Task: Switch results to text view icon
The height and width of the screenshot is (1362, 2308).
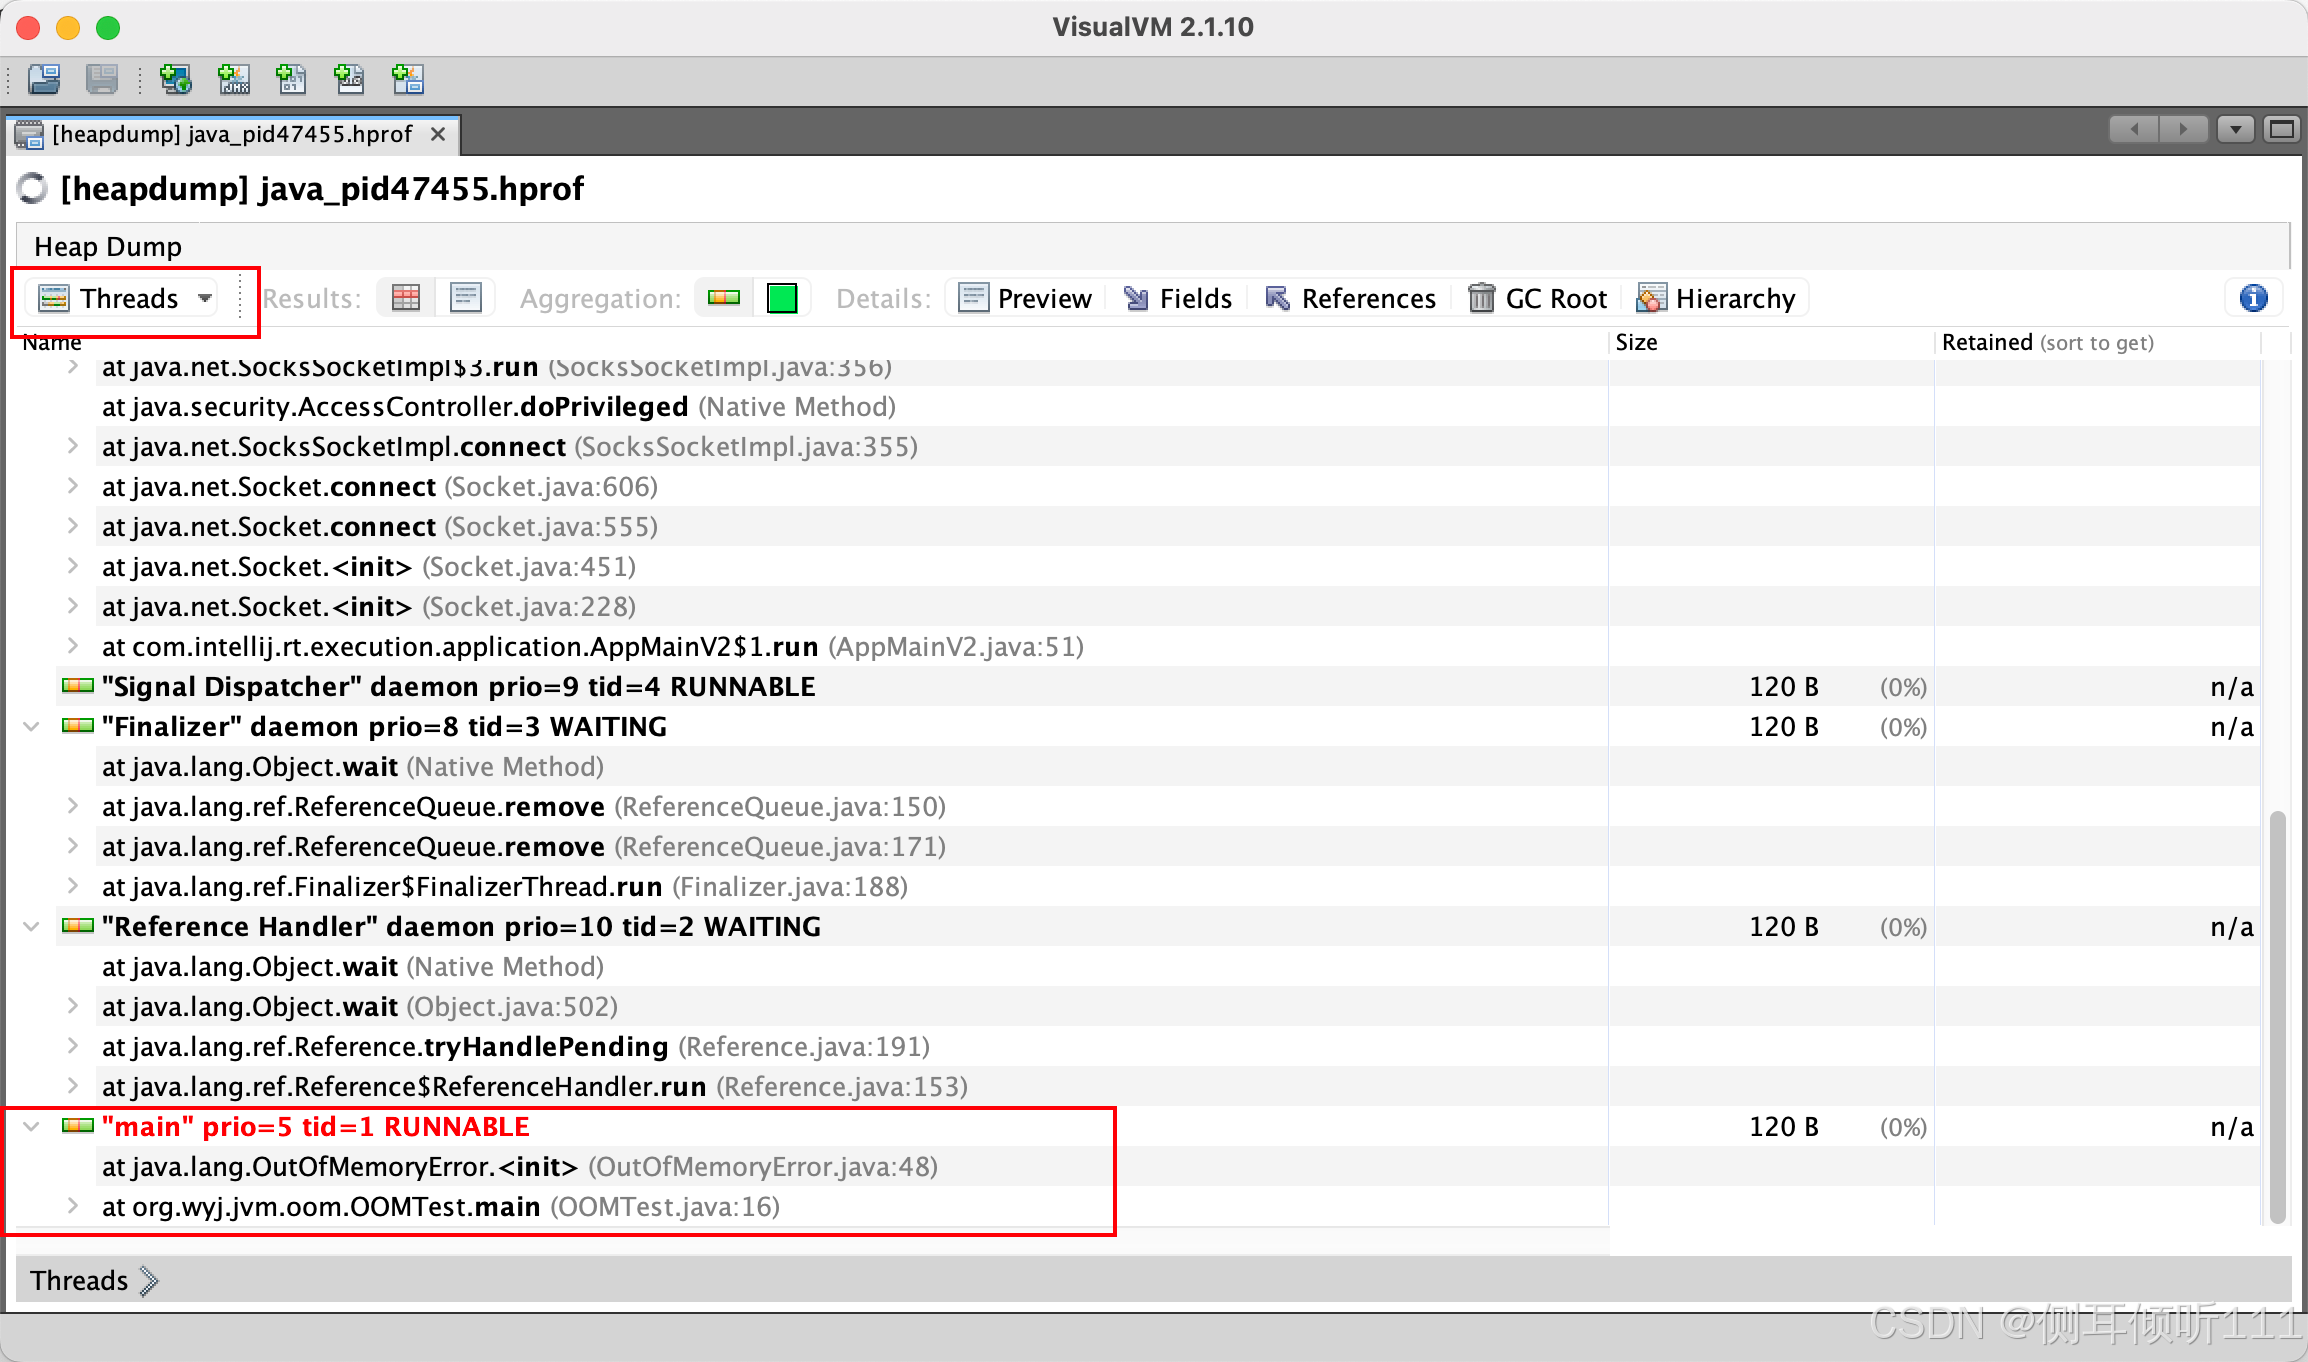Action: [466, 298]
